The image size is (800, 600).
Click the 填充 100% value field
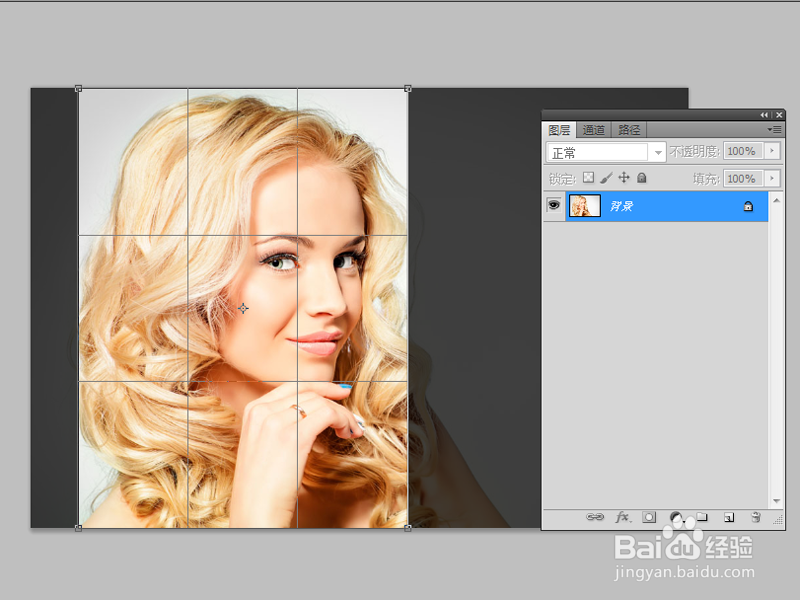744,178
